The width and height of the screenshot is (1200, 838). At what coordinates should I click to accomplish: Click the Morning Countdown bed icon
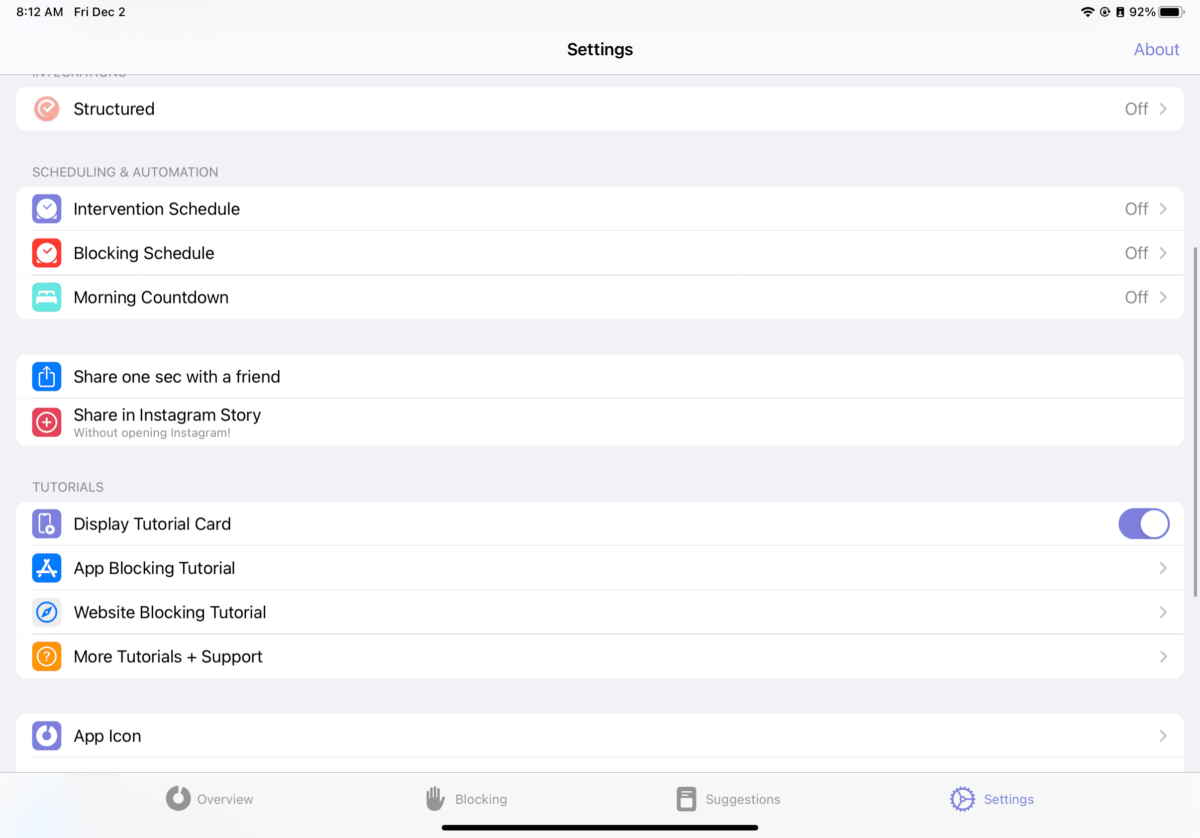[47, 297]
